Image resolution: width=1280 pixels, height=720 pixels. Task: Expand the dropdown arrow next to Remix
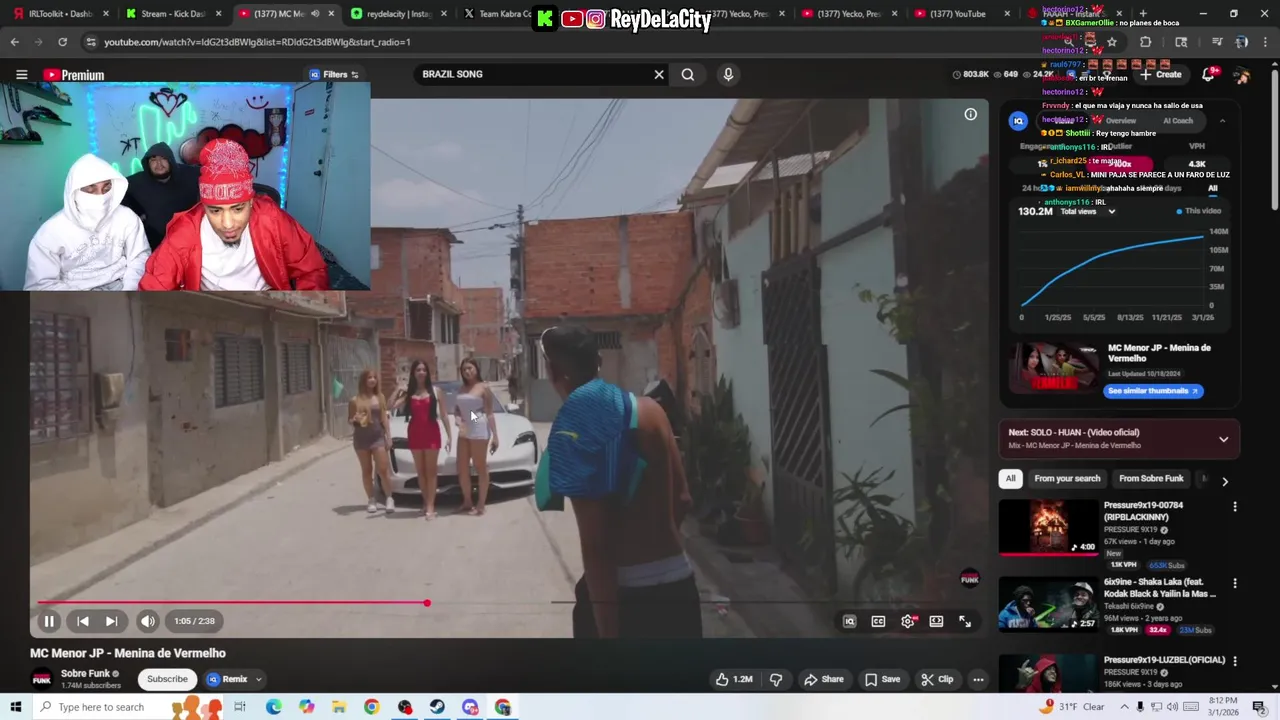click(258, 680)
